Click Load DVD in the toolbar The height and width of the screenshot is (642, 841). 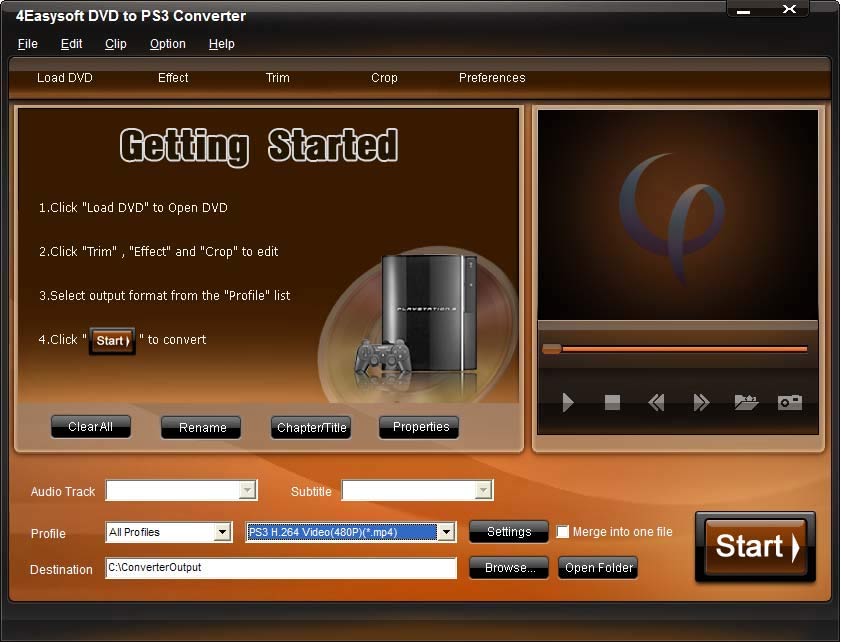click(x=65, y=78)
